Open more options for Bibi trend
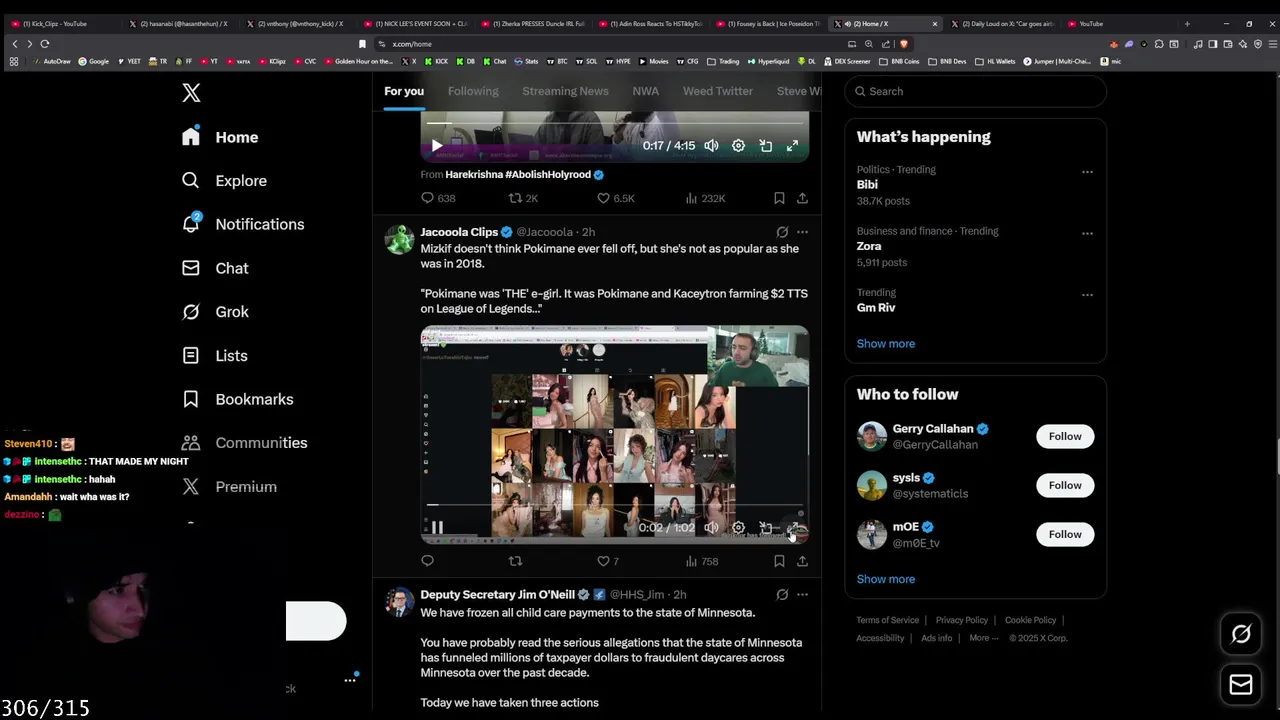Screen dimensions: 1280x720 (x=1087, y=171)
